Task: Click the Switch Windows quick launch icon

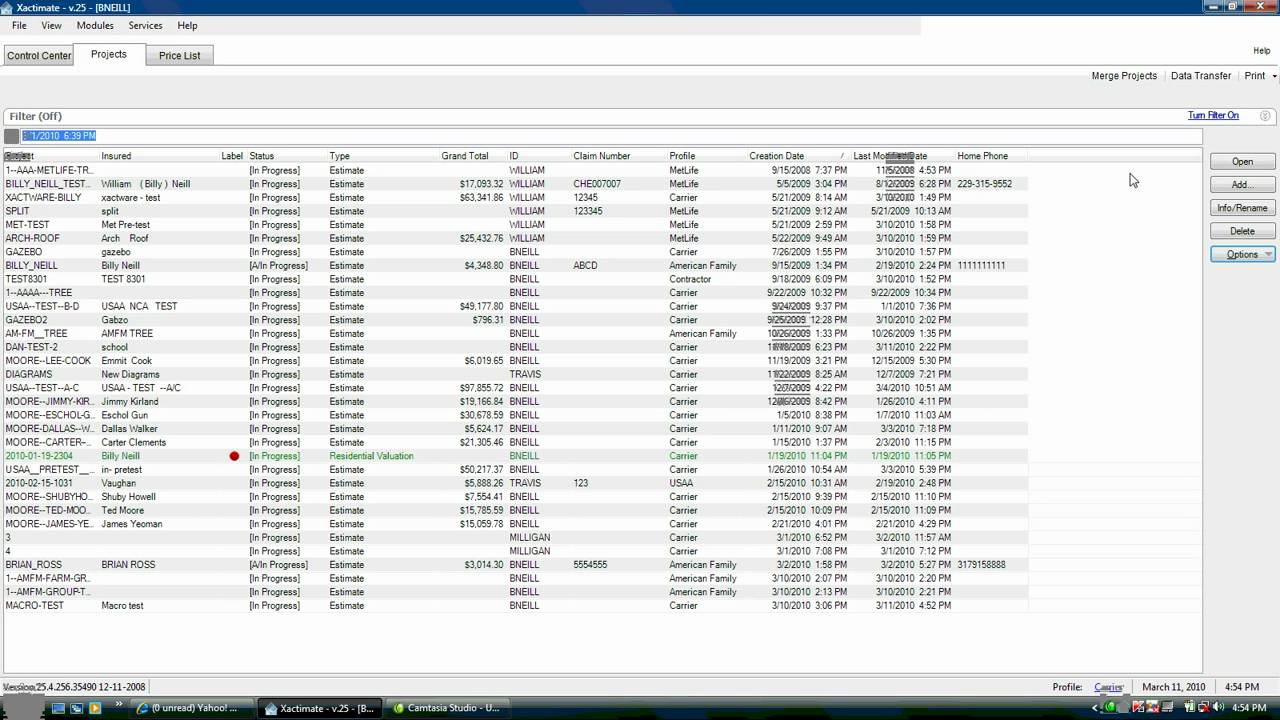Action: [x=77, y=708]
